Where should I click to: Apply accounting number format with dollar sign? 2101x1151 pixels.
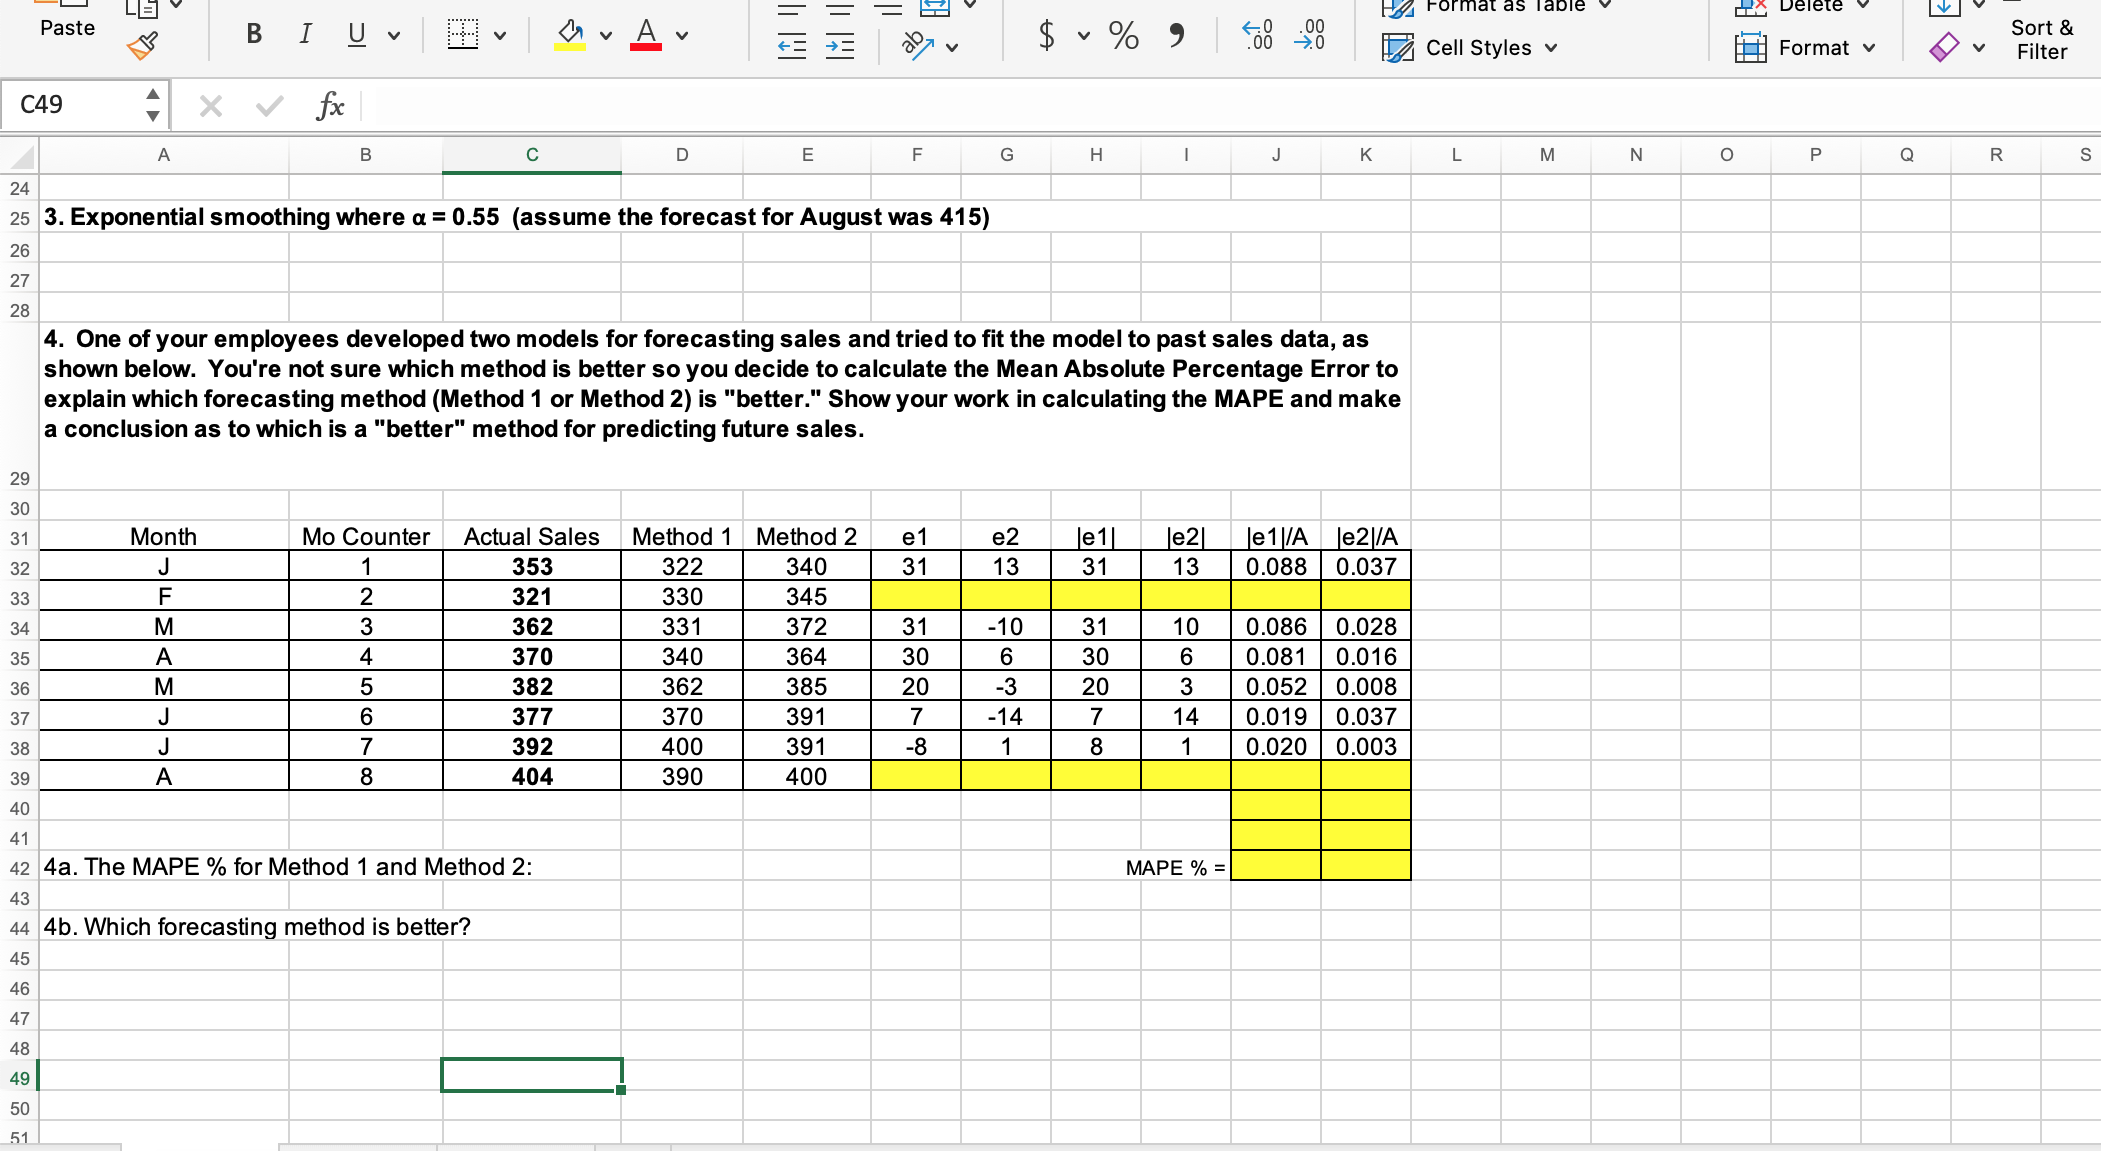click(x=1046, y=34)
